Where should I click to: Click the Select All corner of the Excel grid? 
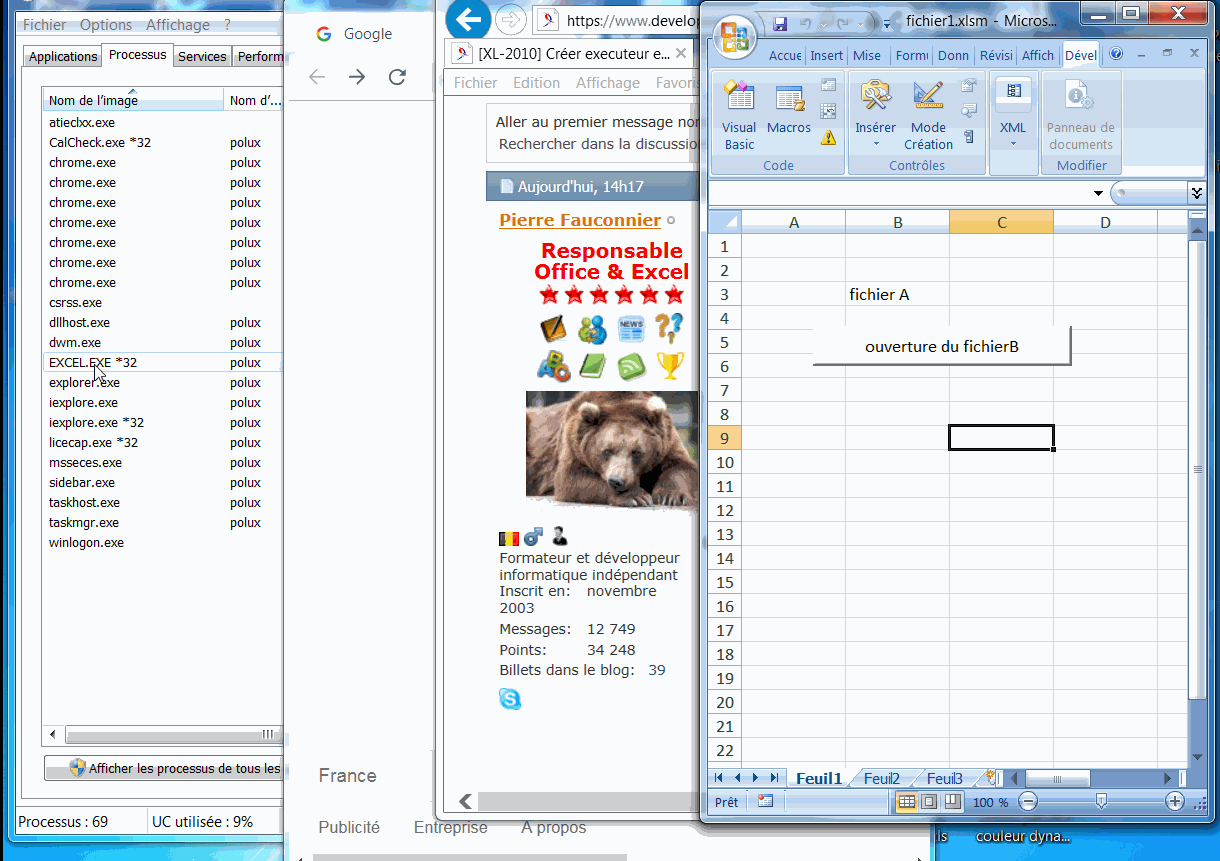tap(724, 221)
